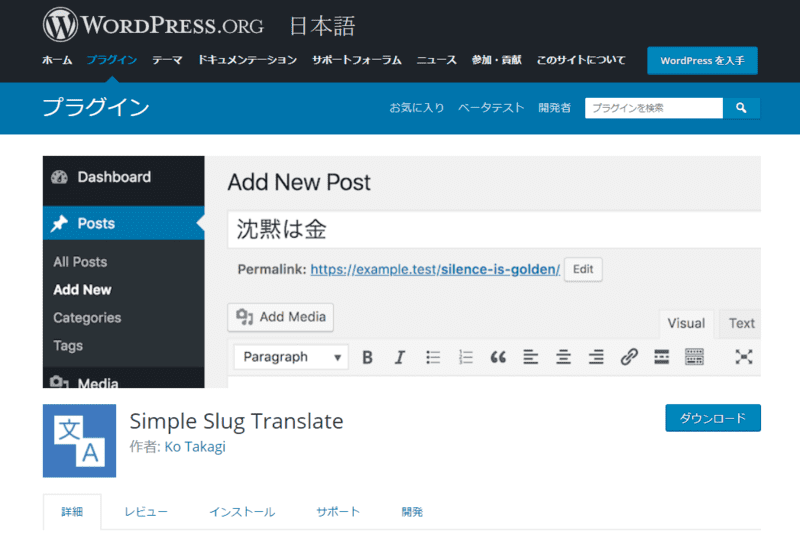
Task: Align text right
Action: pyautogui.click(x=596, y=357)
